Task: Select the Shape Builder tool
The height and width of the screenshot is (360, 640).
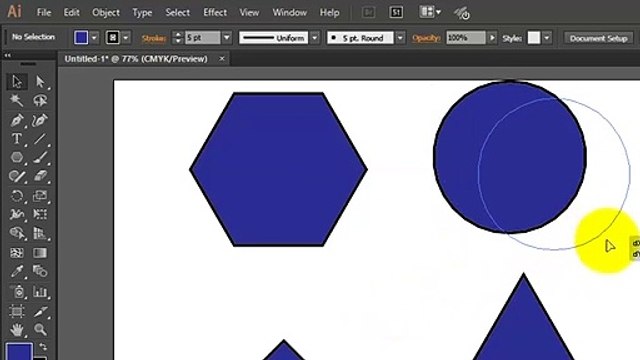Action: (x=17, y=233)
